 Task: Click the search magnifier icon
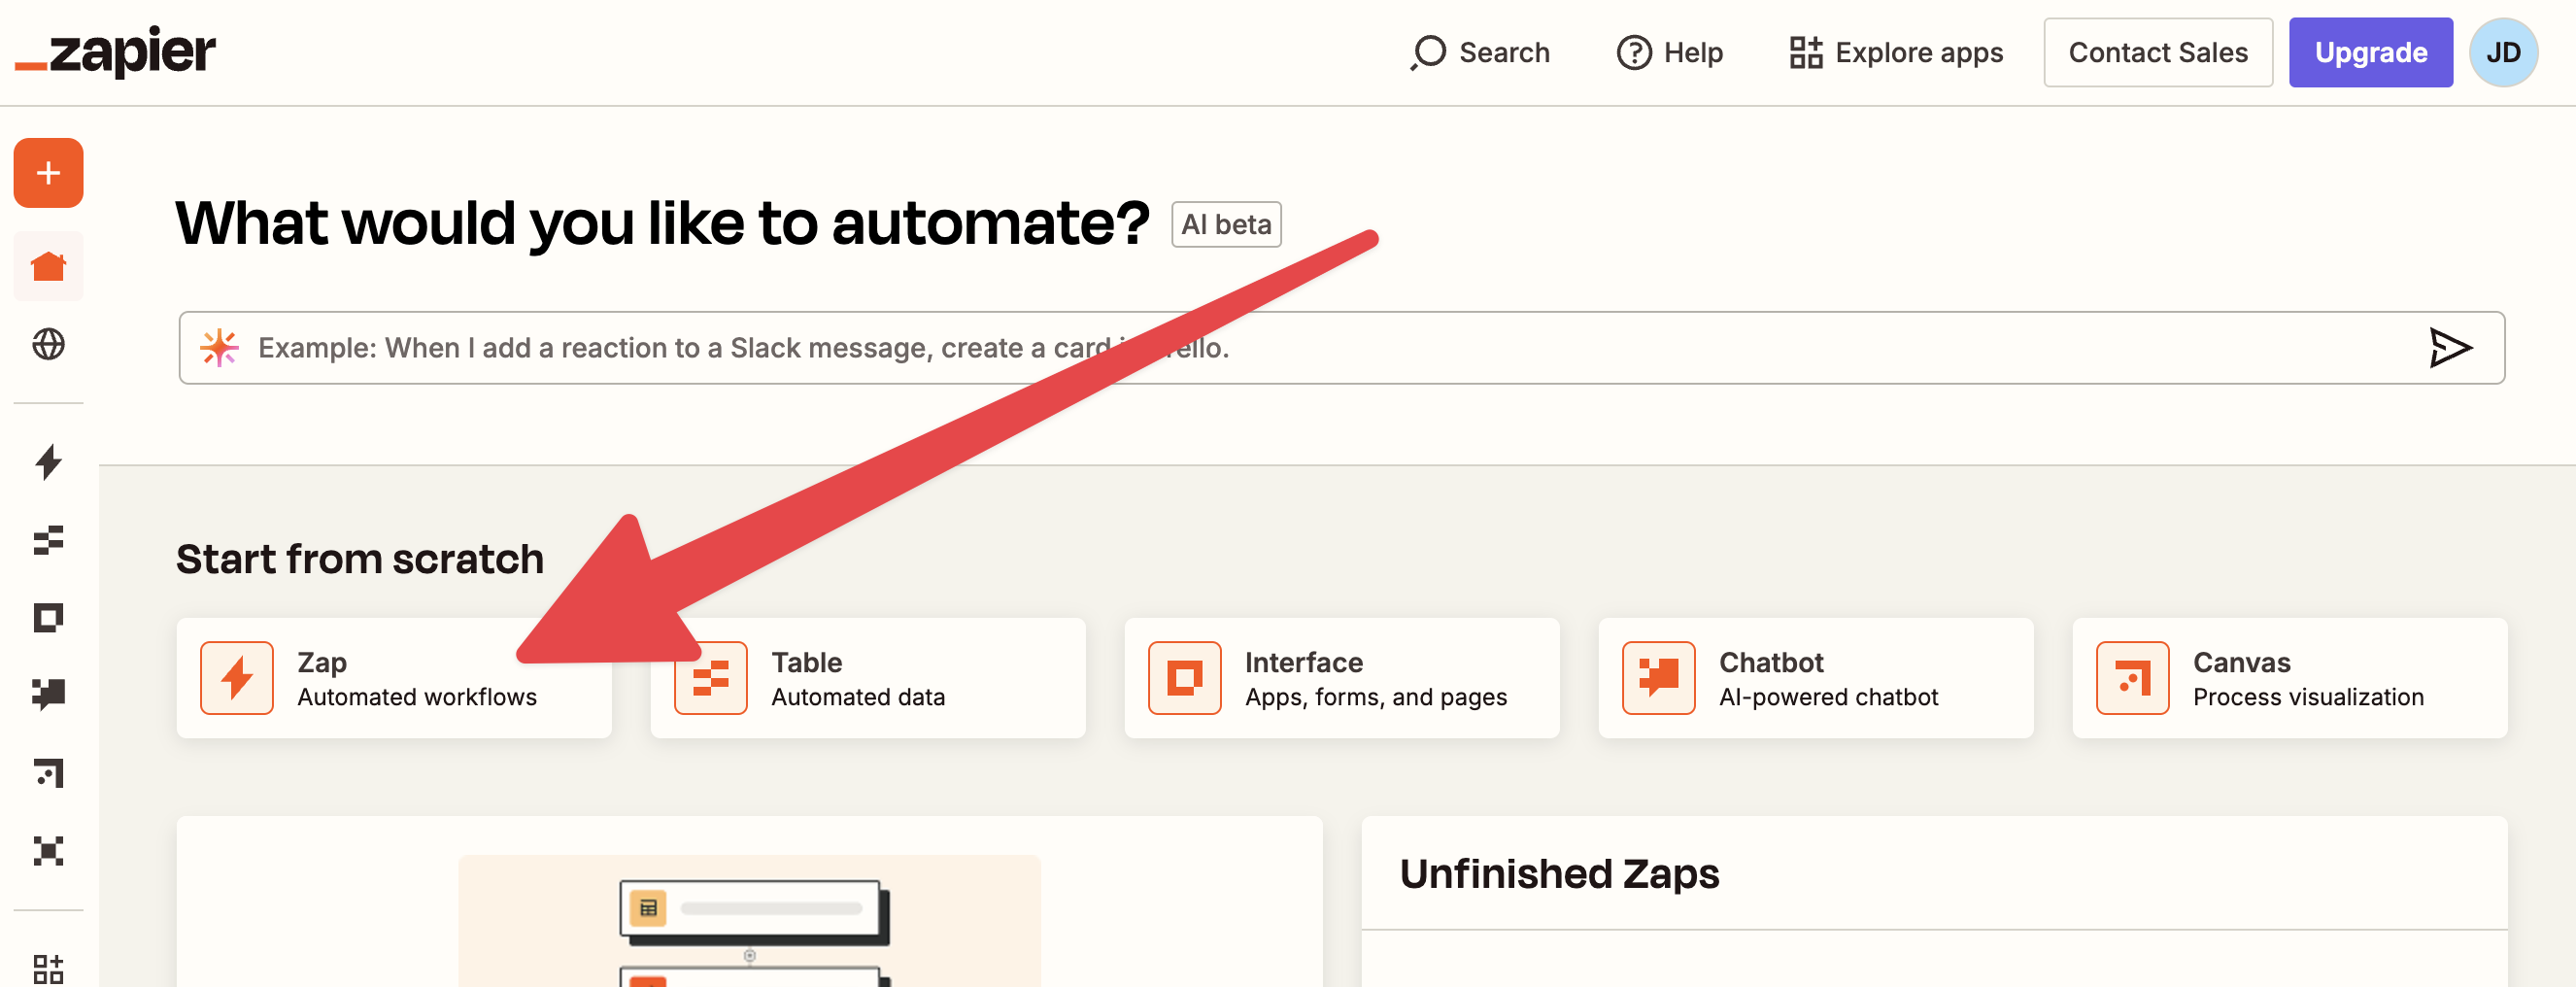coord(1428,52)
